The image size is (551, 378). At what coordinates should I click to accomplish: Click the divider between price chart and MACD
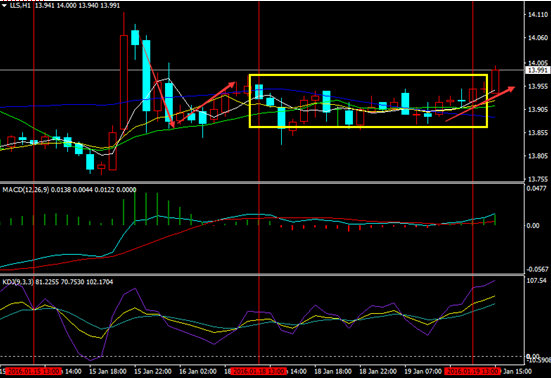tap(262, 182)
